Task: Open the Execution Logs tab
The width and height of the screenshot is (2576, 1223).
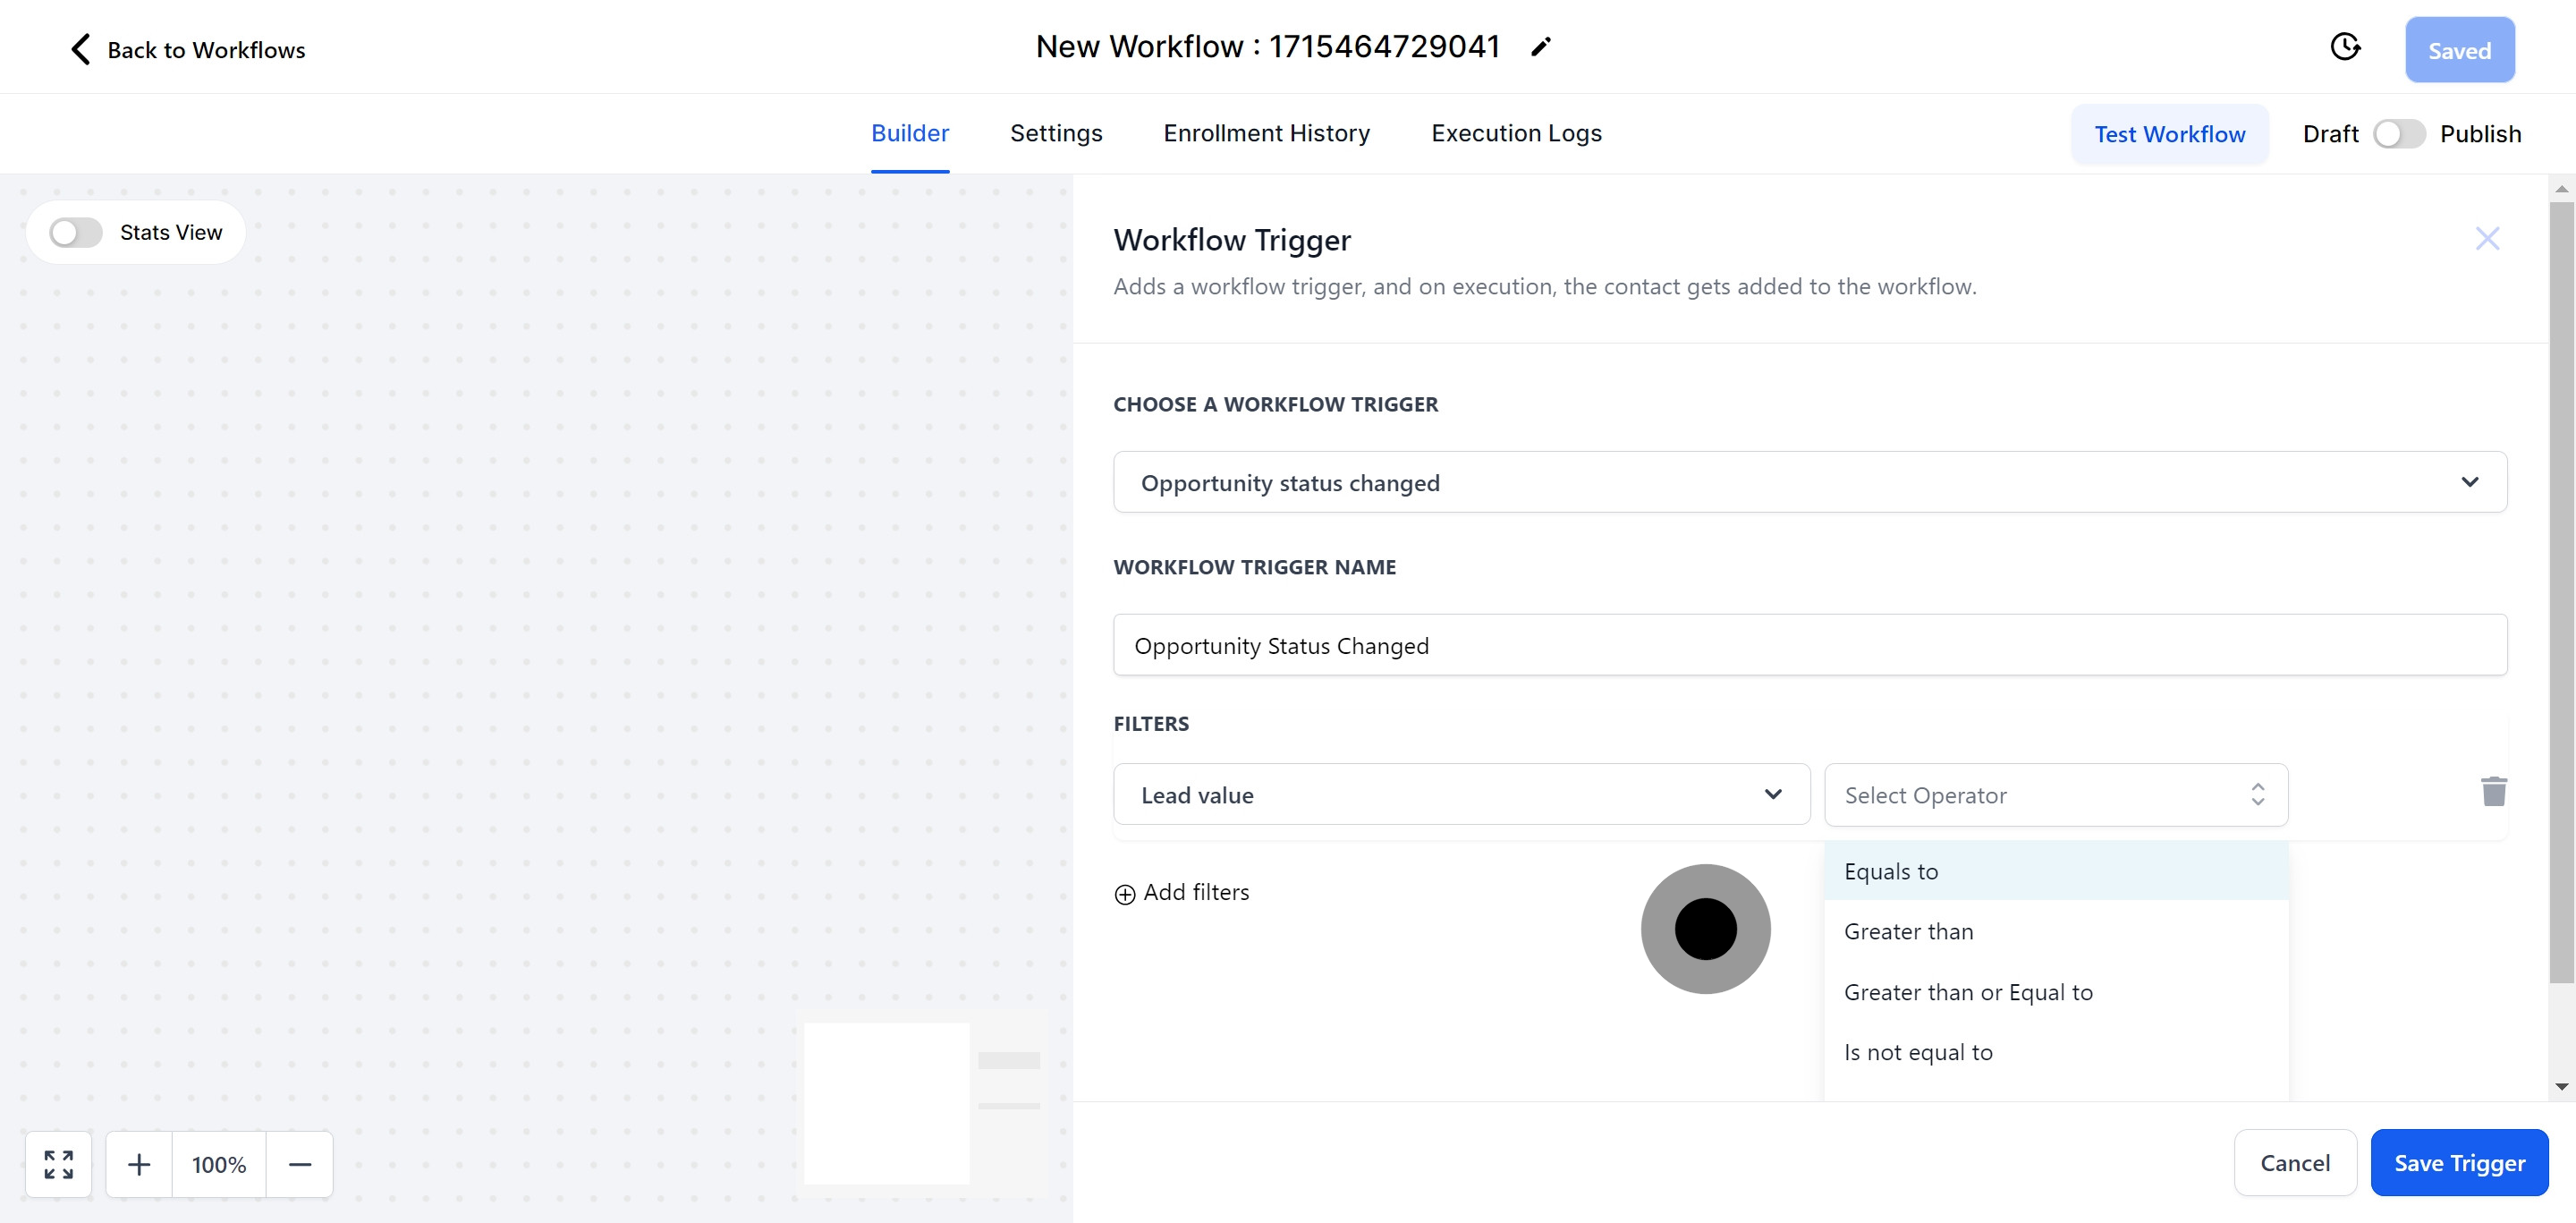Action: pyautogui.click(x=1515, y=133)
